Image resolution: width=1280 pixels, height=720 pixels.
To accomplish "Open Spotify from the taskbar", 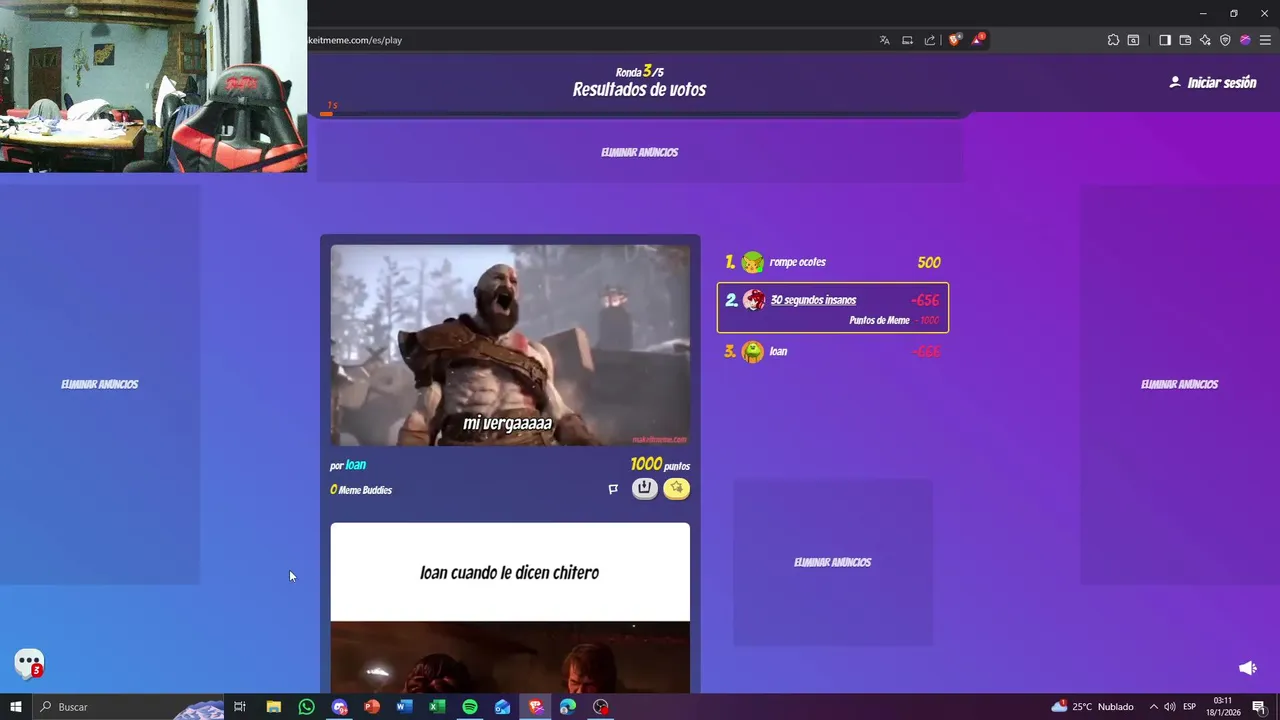I will pyautogui.click(x=470, y=707).
